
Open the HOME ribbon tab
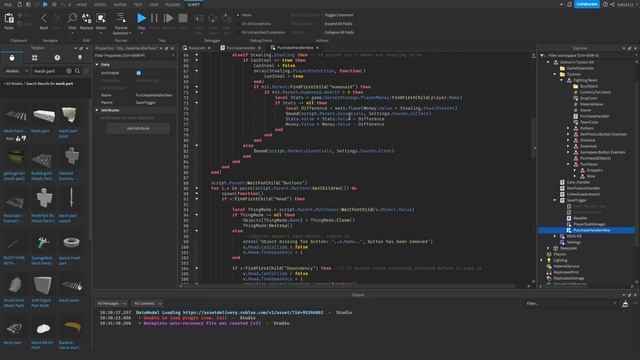coord(82,4)
